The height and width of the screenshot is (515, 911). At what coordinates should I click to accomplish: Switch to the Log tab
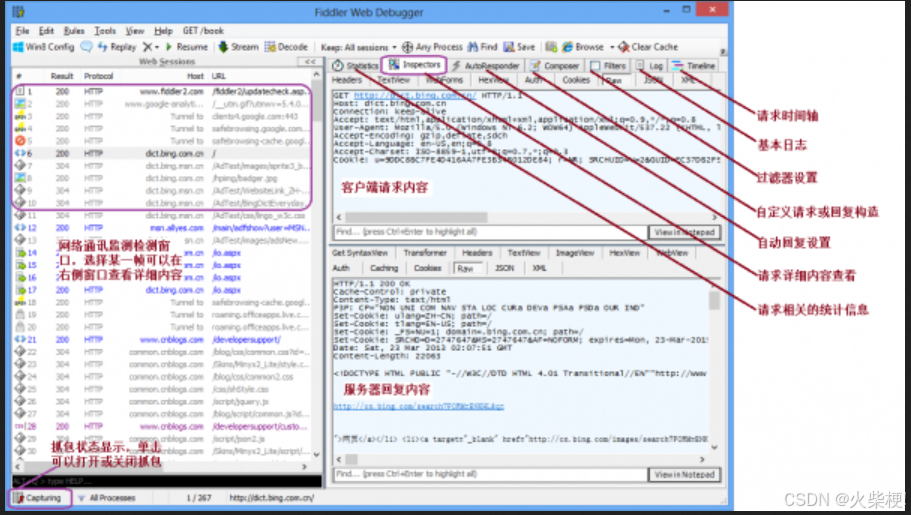[x=649, y=66]
